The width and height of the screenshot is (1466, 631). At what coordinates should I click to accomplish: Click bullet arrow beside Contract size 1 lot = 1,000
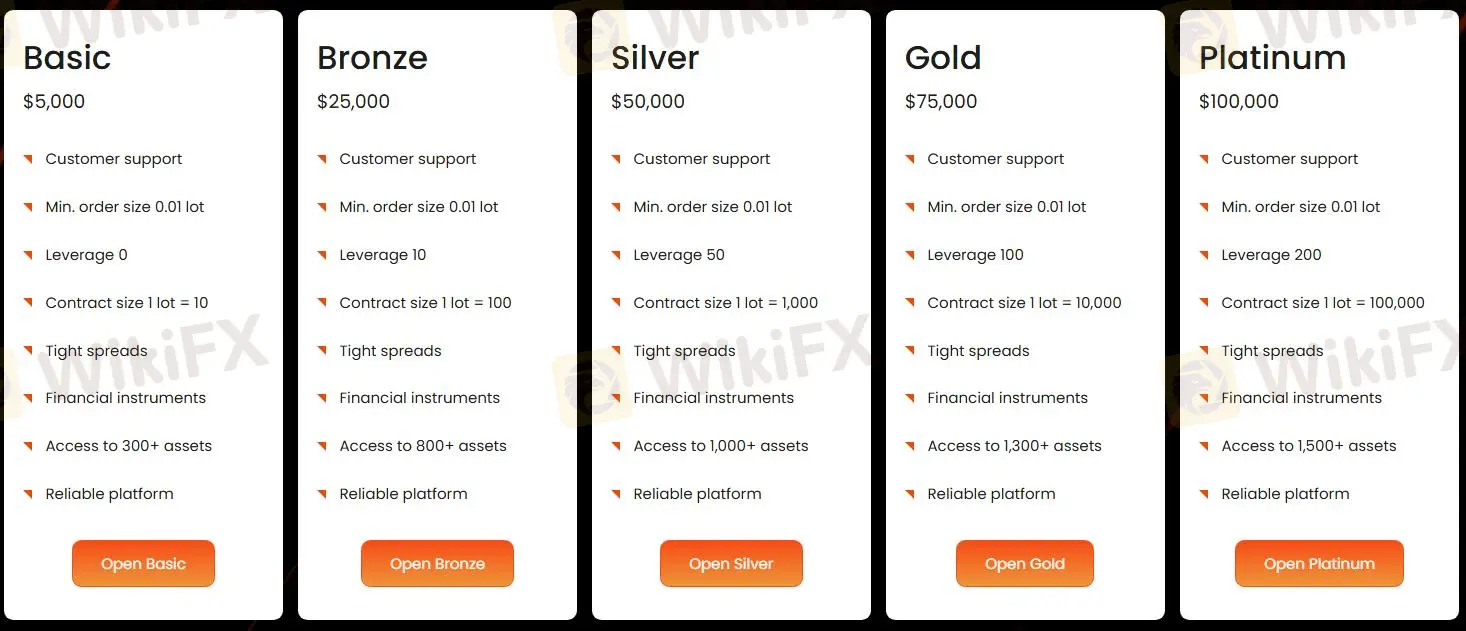pos(616,302)
